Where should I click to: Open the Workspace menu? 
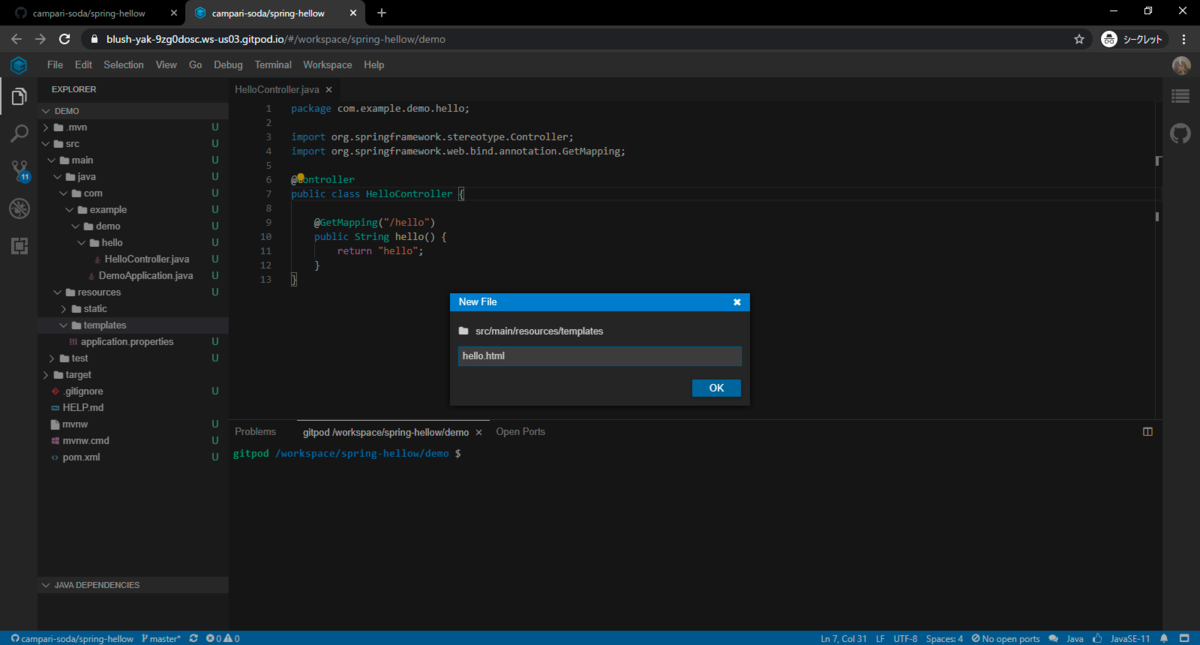[328, 65]
